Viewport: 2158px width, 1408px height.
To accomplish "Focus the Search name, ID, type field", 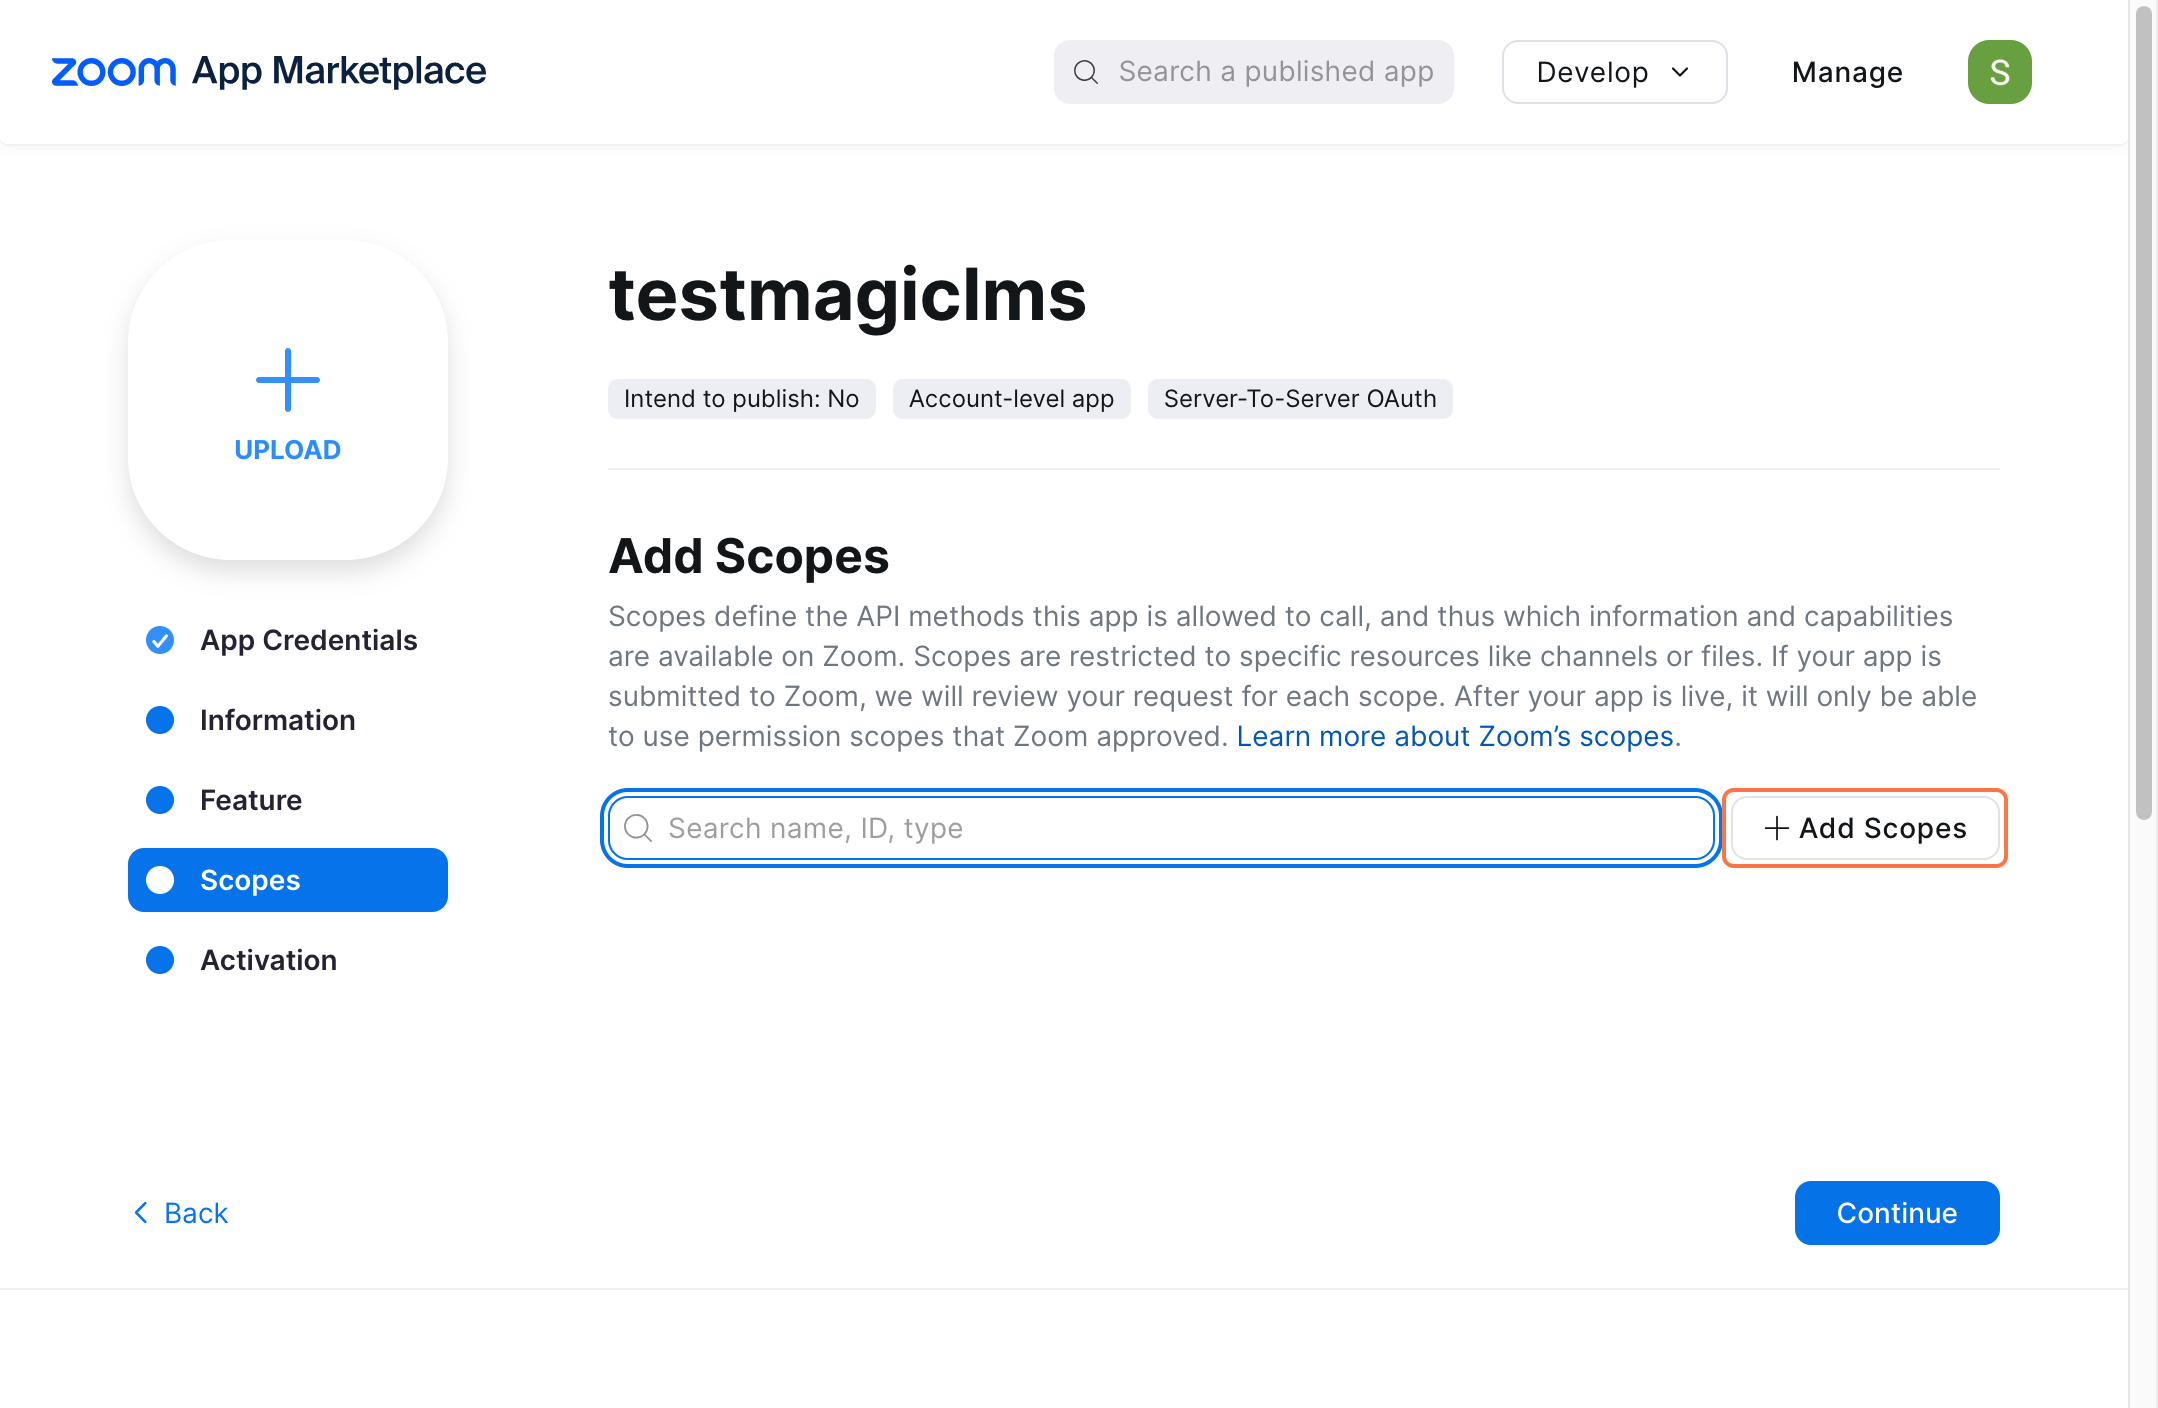I will (1161, 828).
